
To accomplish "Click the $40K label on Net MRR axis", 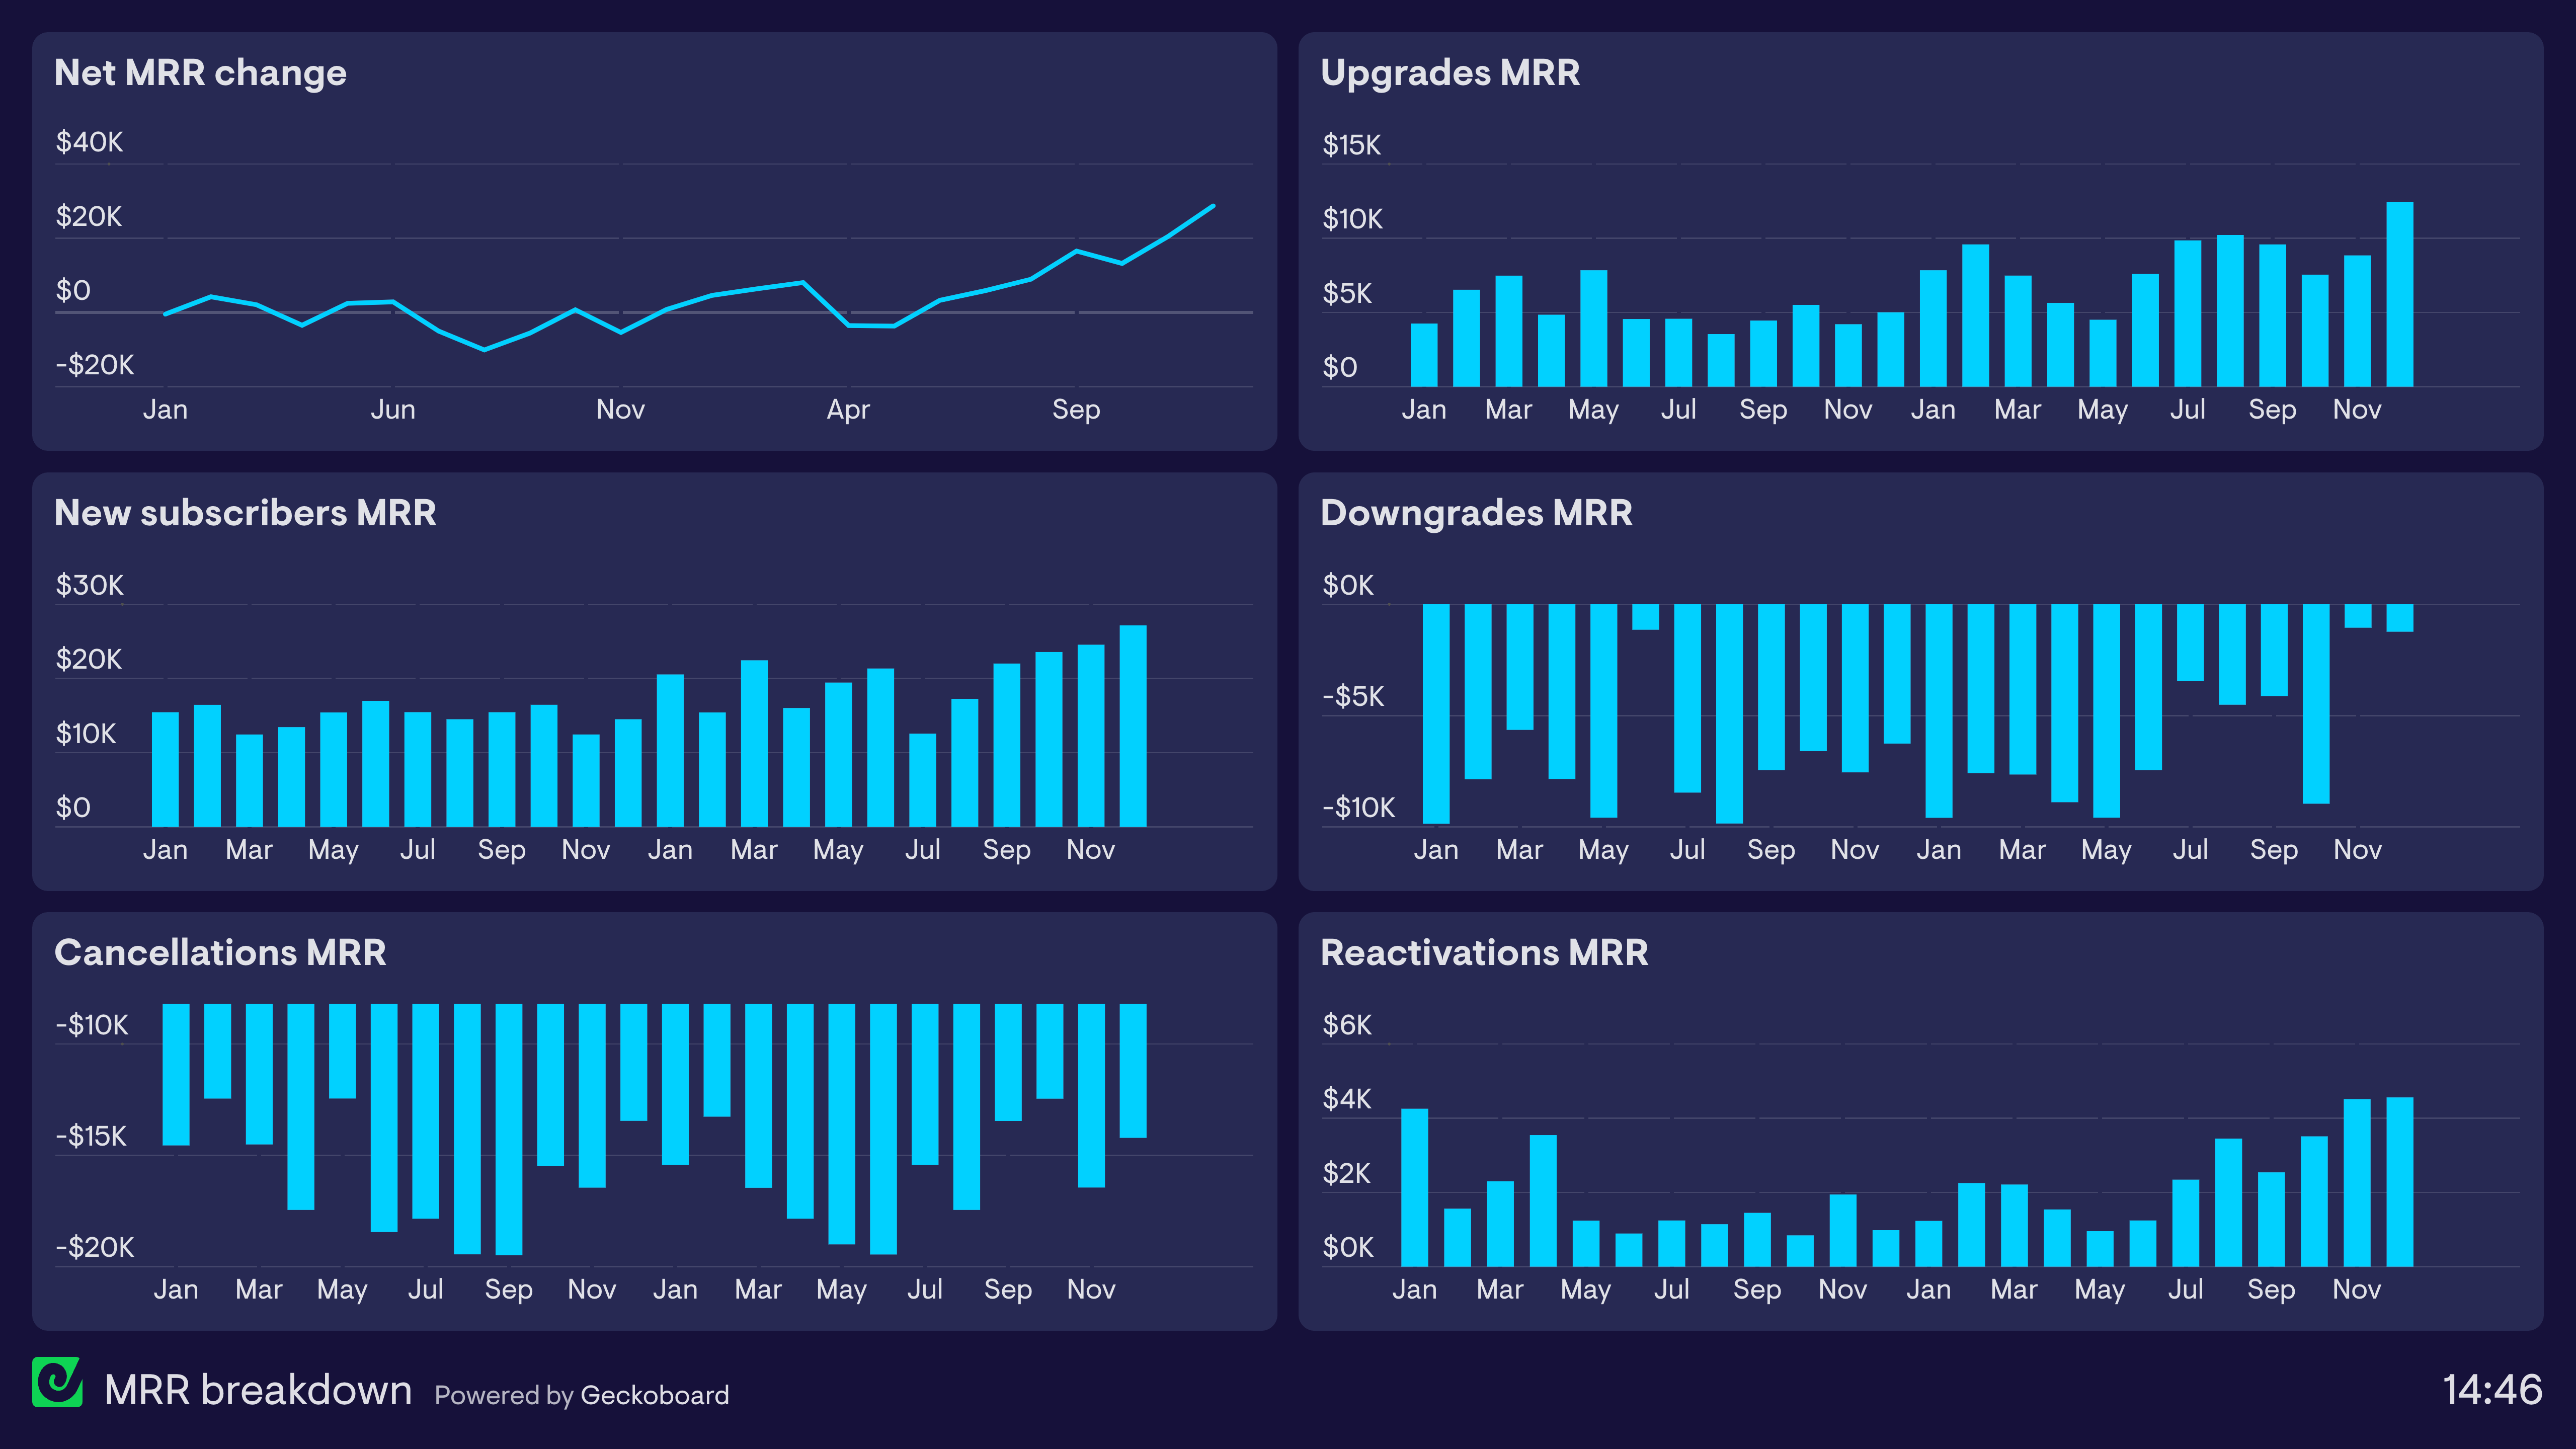I will (x=89, y=142).
